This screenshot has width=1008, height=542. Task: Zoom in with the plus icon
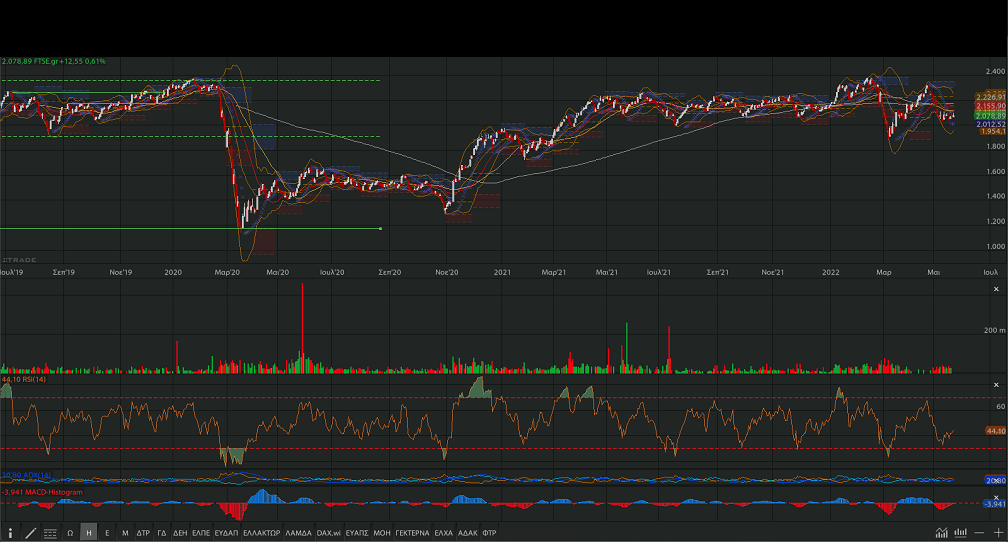[x=998, y=533]
